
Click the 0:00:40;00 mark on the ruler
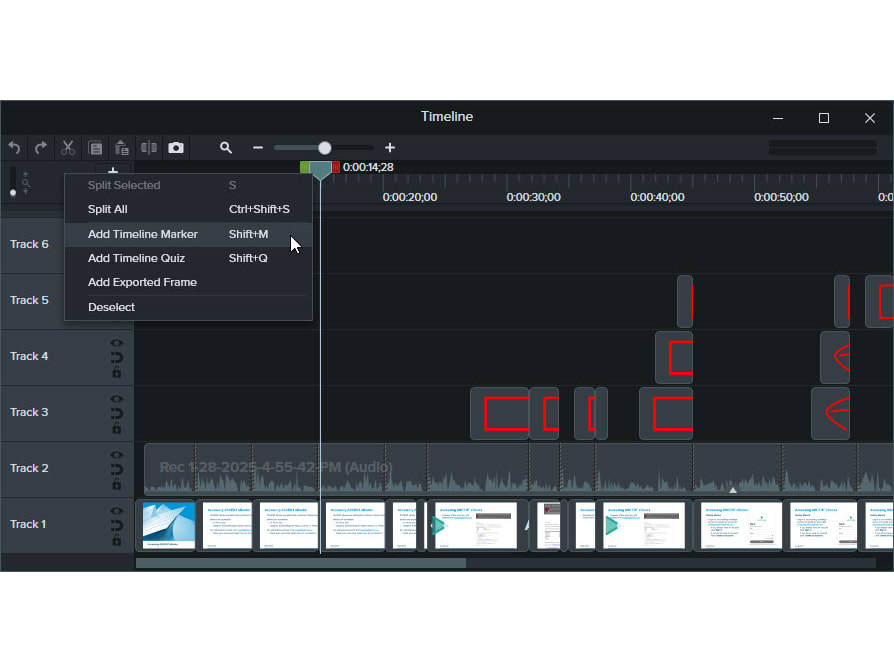point(657,197)
